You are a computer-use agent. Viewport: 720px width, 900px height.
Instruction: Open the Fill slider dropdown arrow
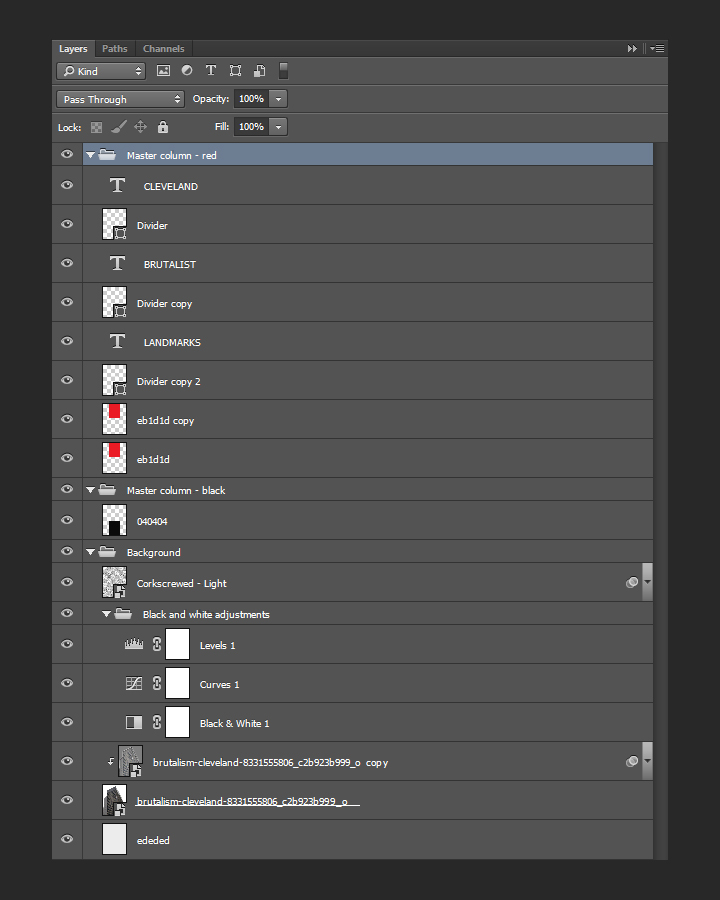click(278, 127)
